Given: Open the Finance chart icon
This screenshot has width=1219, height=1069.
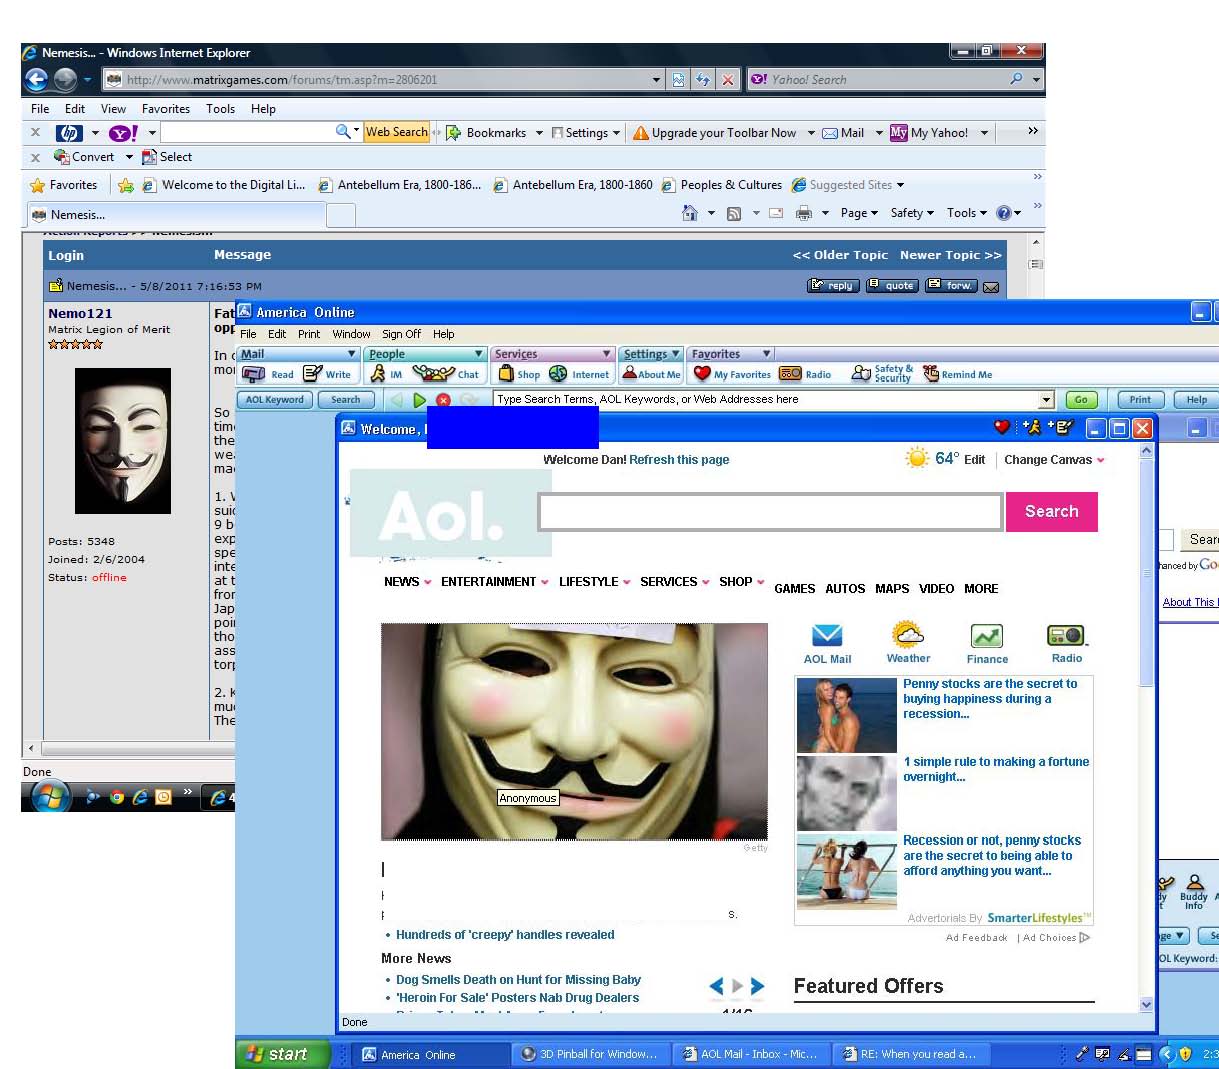Looking at the screenshot, I should pos(987,636).
